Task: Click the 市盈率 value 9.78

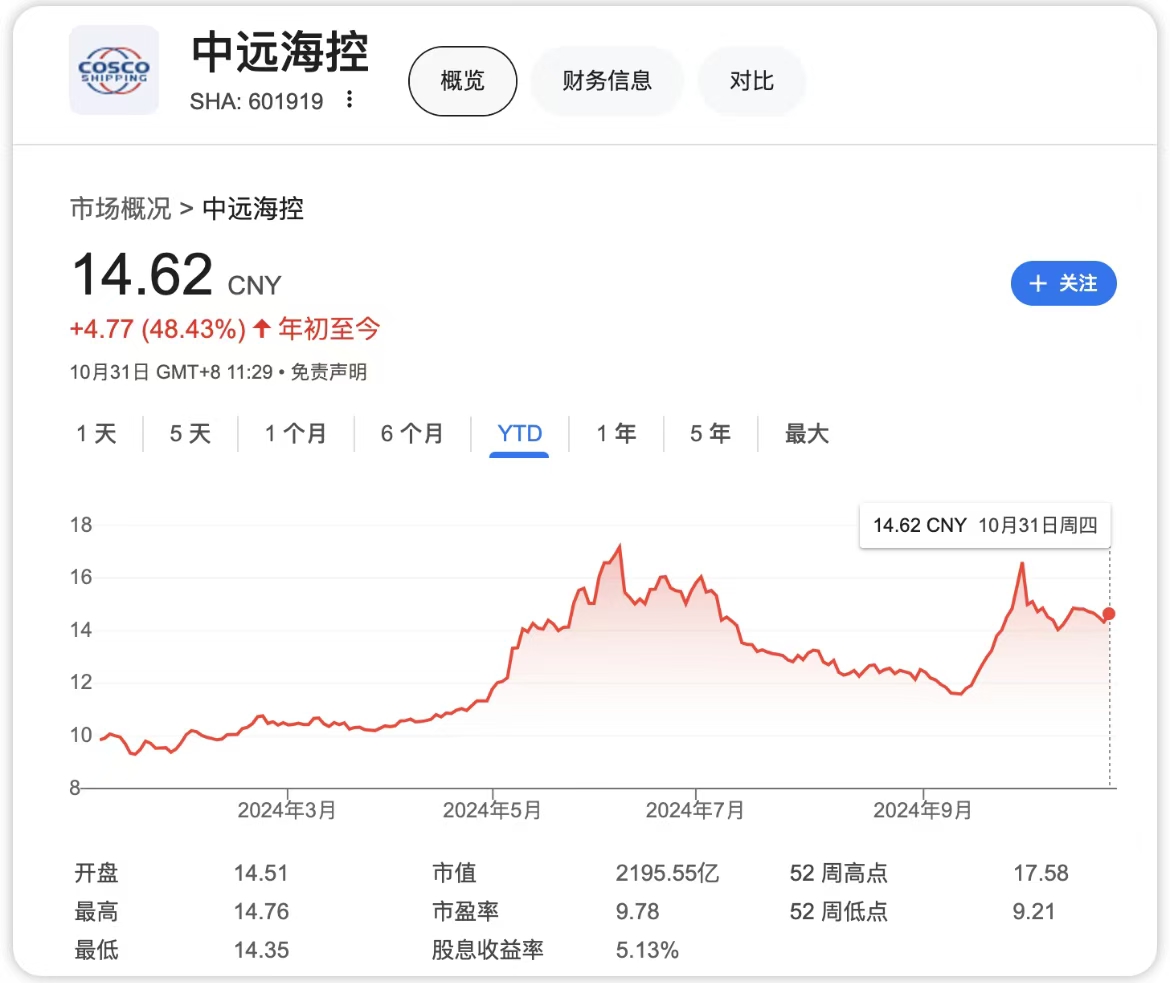Action: 637,911
